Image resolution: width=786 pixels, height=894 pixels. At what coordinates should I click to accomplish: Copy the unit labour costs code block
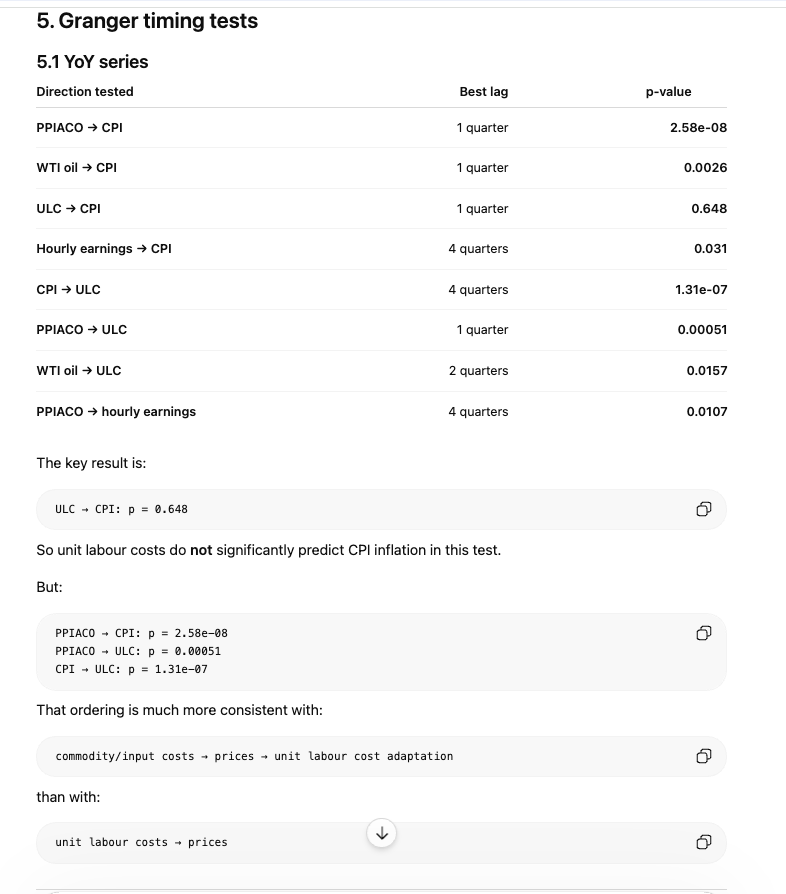pos(704,842)
